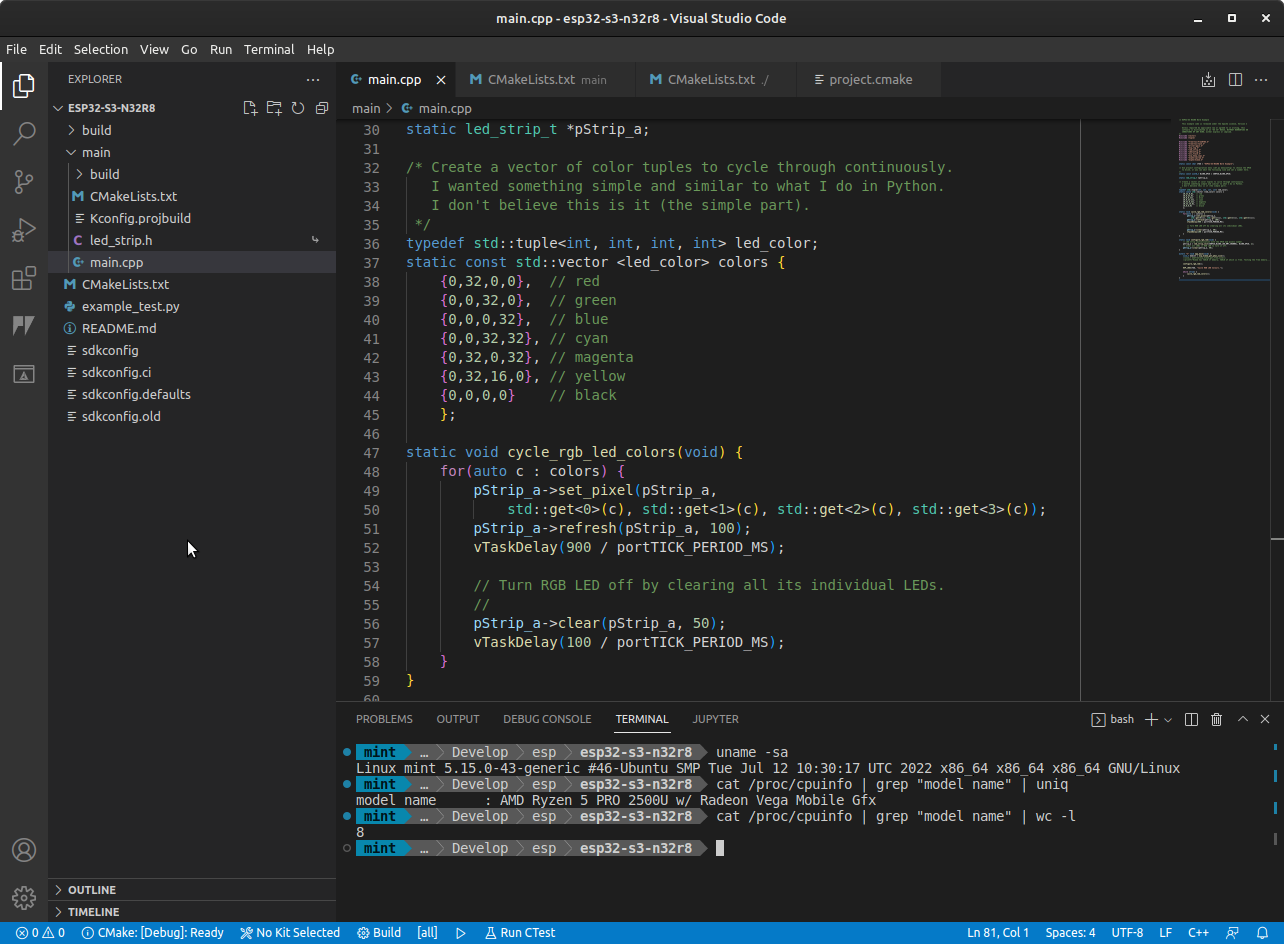1284x944 pixels.
Task: Click CMake: [Debug]: Ready status item
Action: point(152,932)
